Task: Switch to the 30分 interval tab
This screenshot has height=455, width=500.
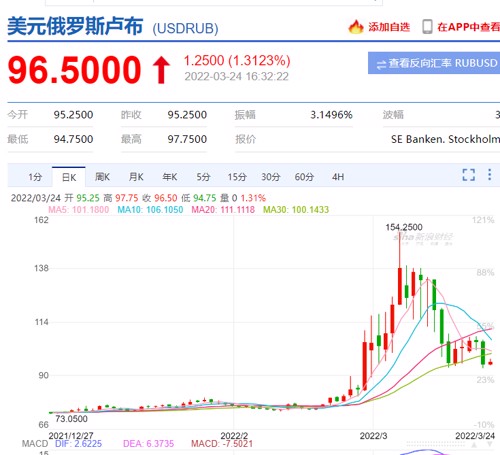Action: [x=271, y=177]
